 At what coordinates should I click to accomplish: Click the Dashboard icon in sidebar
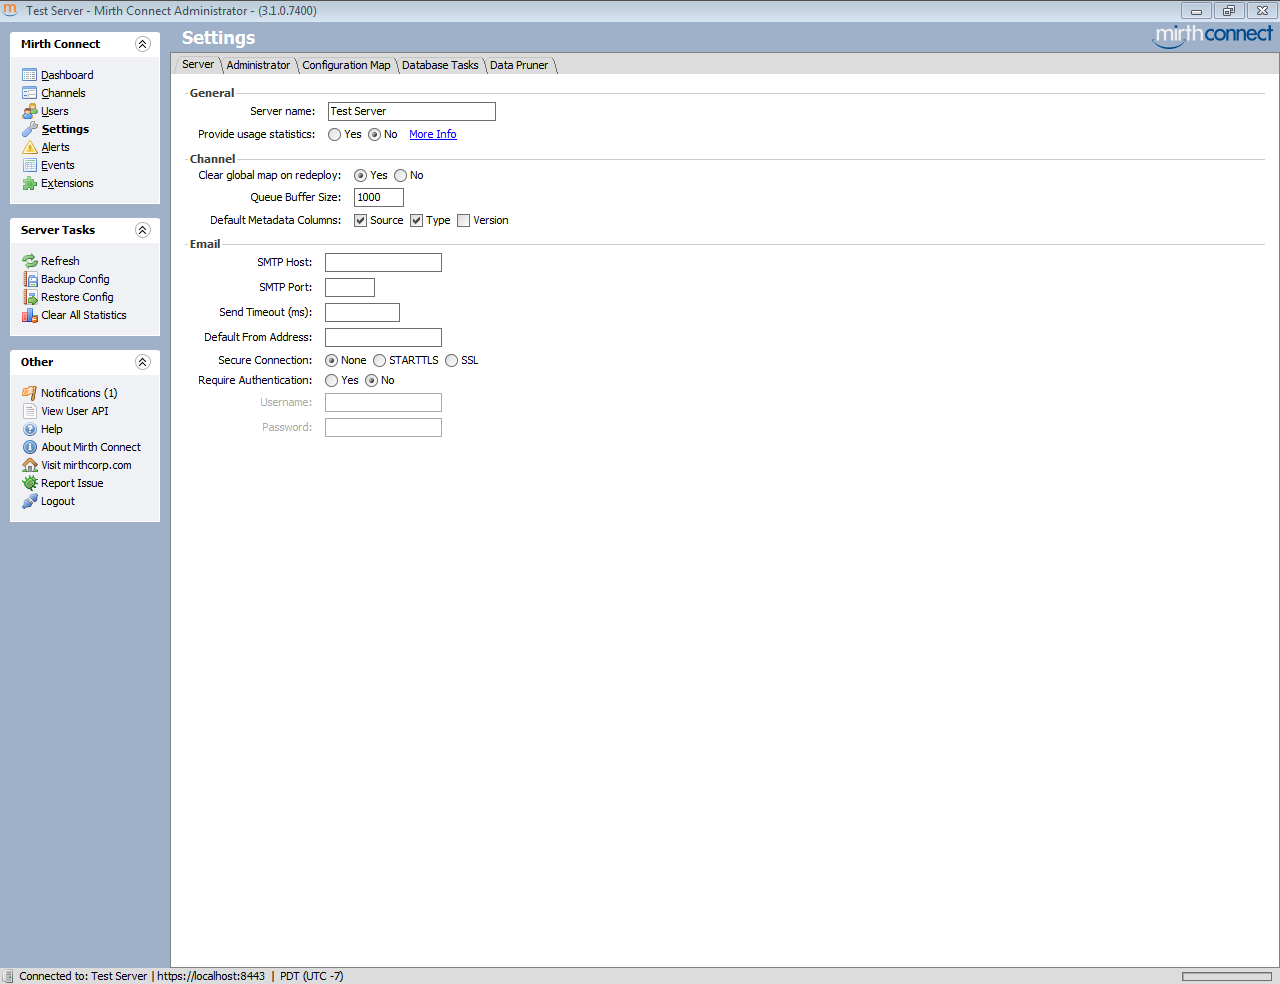coord(30,75)
